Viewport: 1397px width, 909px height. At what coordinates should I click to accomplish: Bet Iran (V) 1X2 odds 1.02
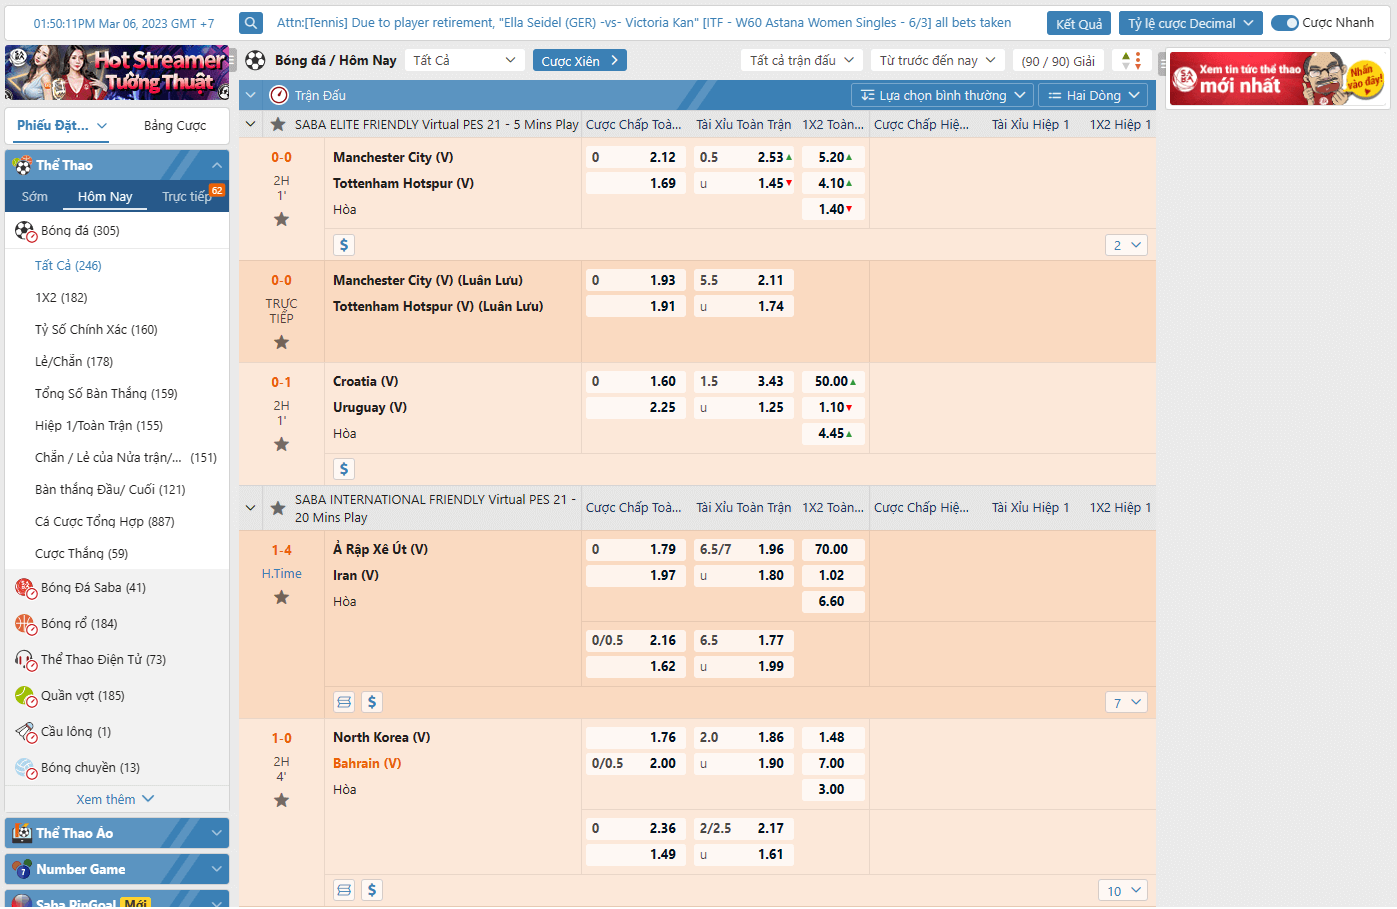[834, 576]
